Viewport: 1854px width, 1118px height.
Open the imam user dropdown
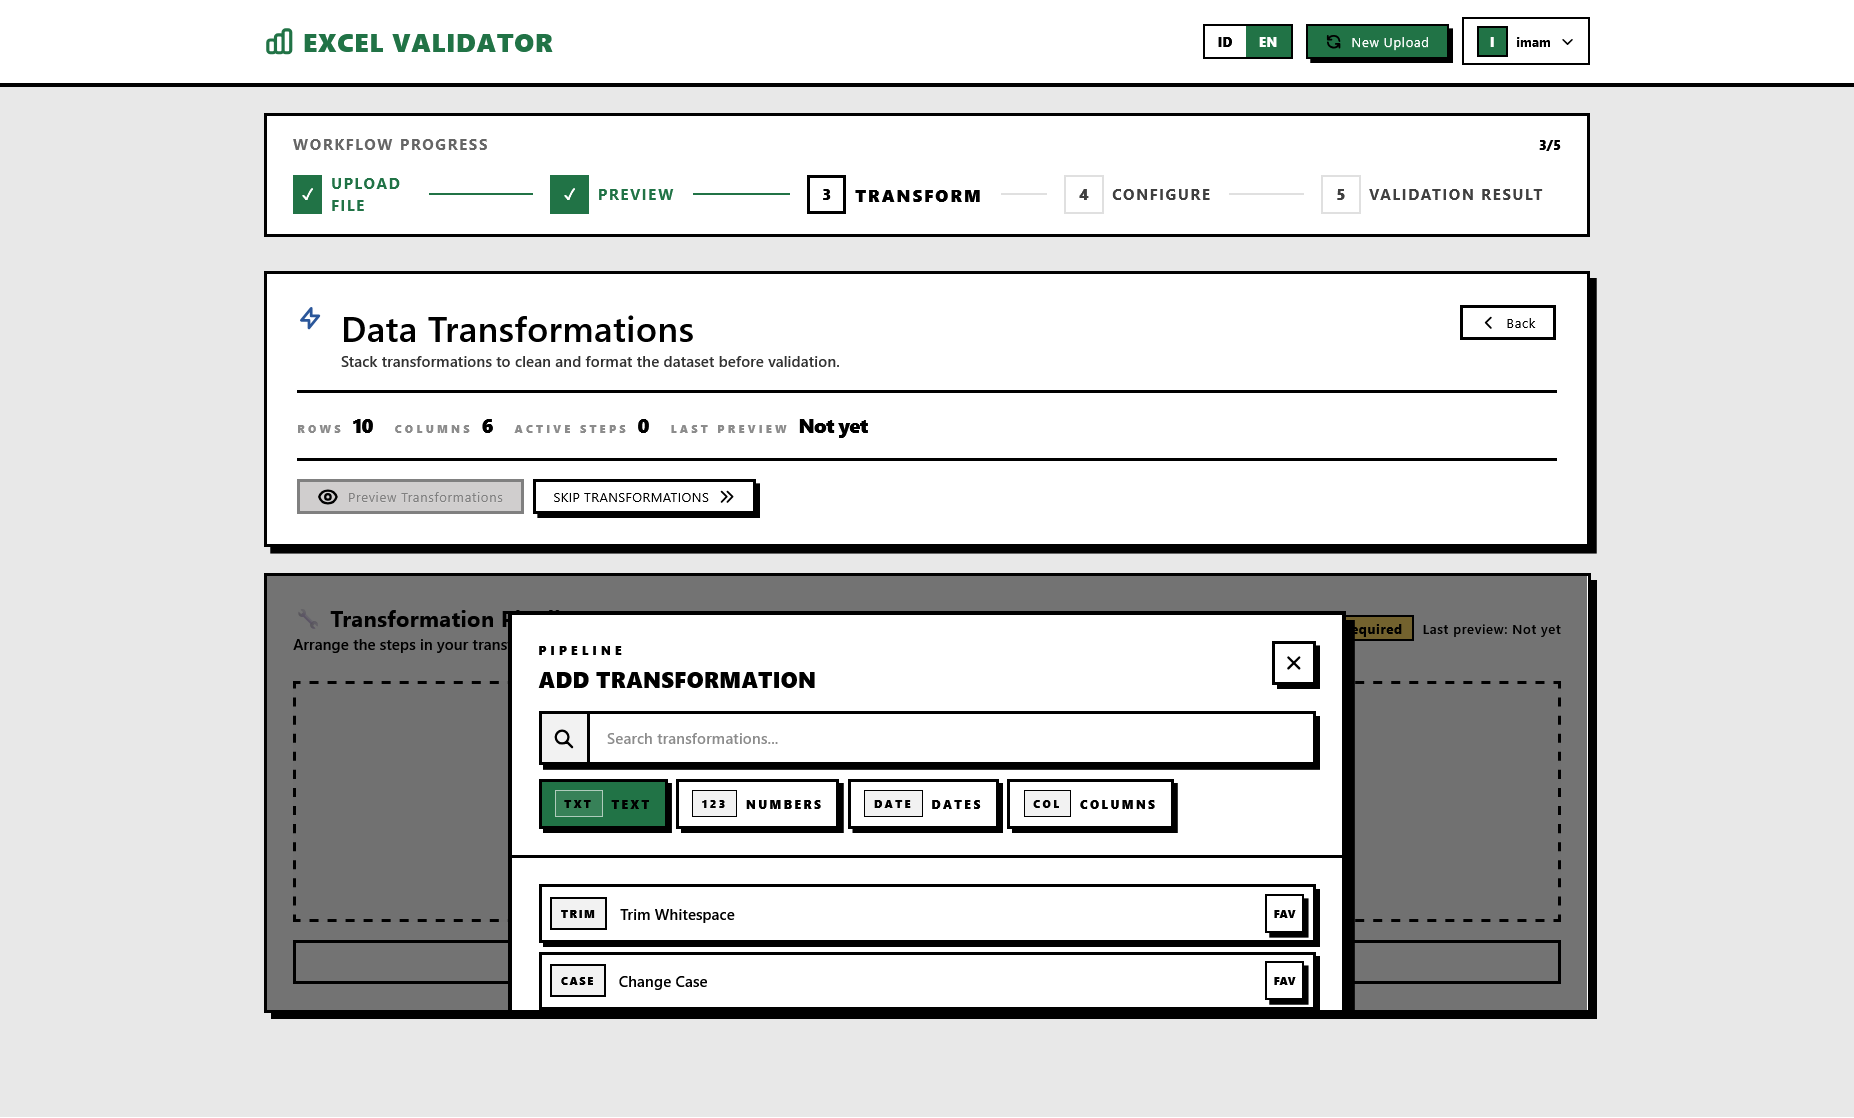(x=1525, y=42)
